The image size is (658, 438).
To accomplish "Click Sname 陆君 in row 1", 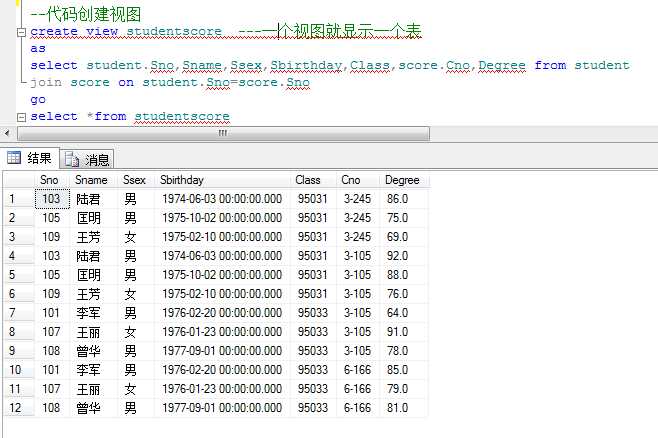I will 94,199.
